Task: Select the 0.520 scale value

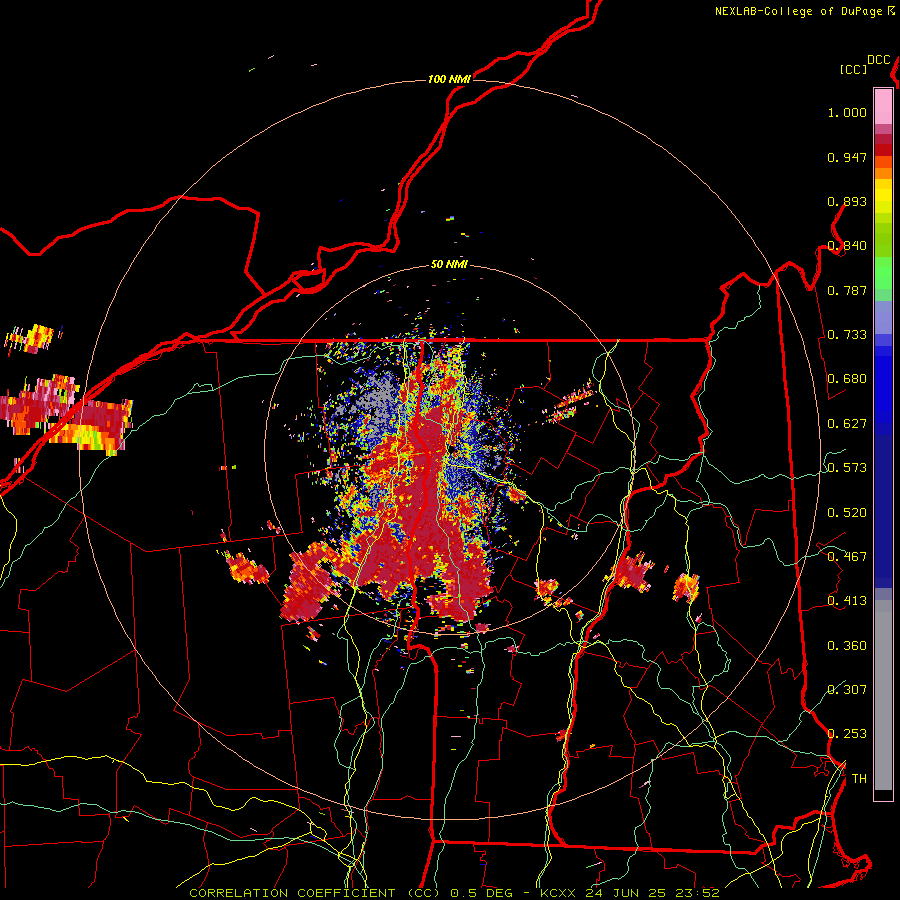Action: point(847,513)
